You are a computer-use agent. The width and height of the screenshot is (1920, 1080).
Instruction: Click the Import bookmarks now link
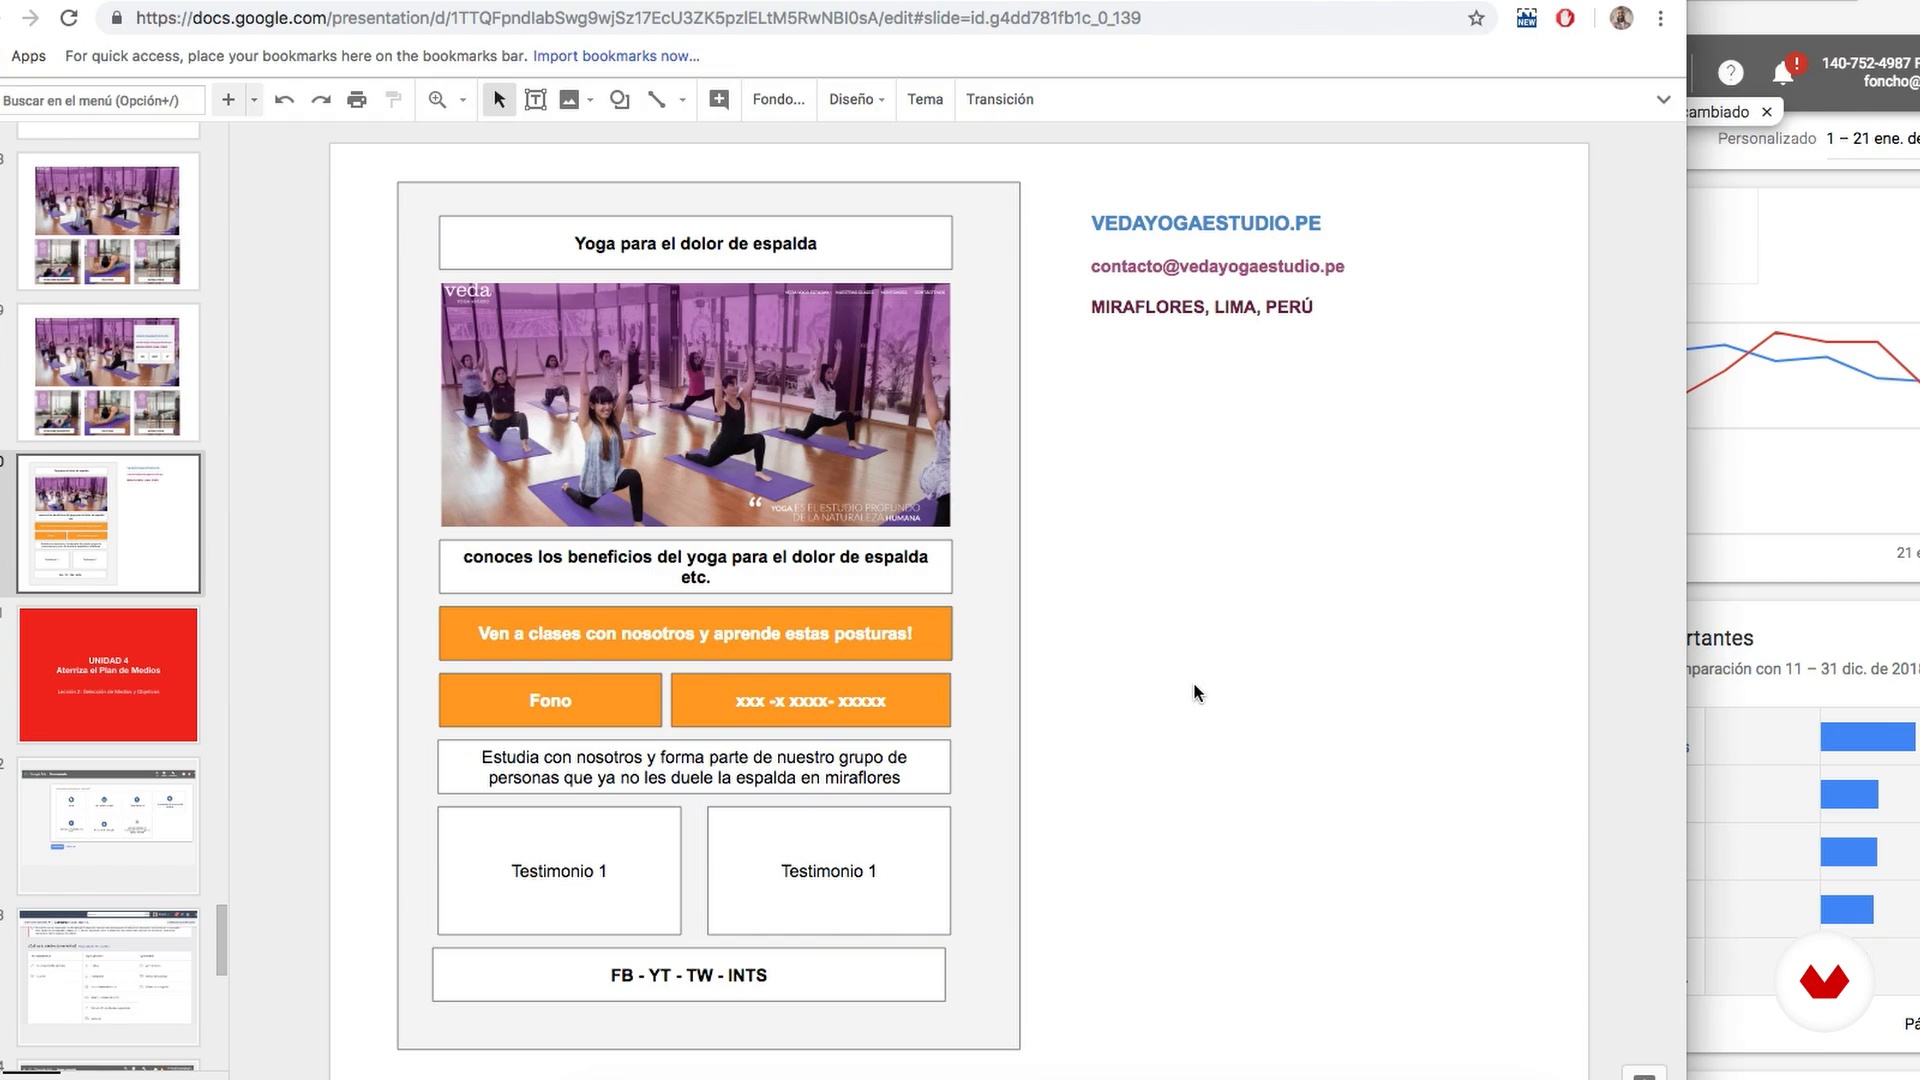coord(616,56)
